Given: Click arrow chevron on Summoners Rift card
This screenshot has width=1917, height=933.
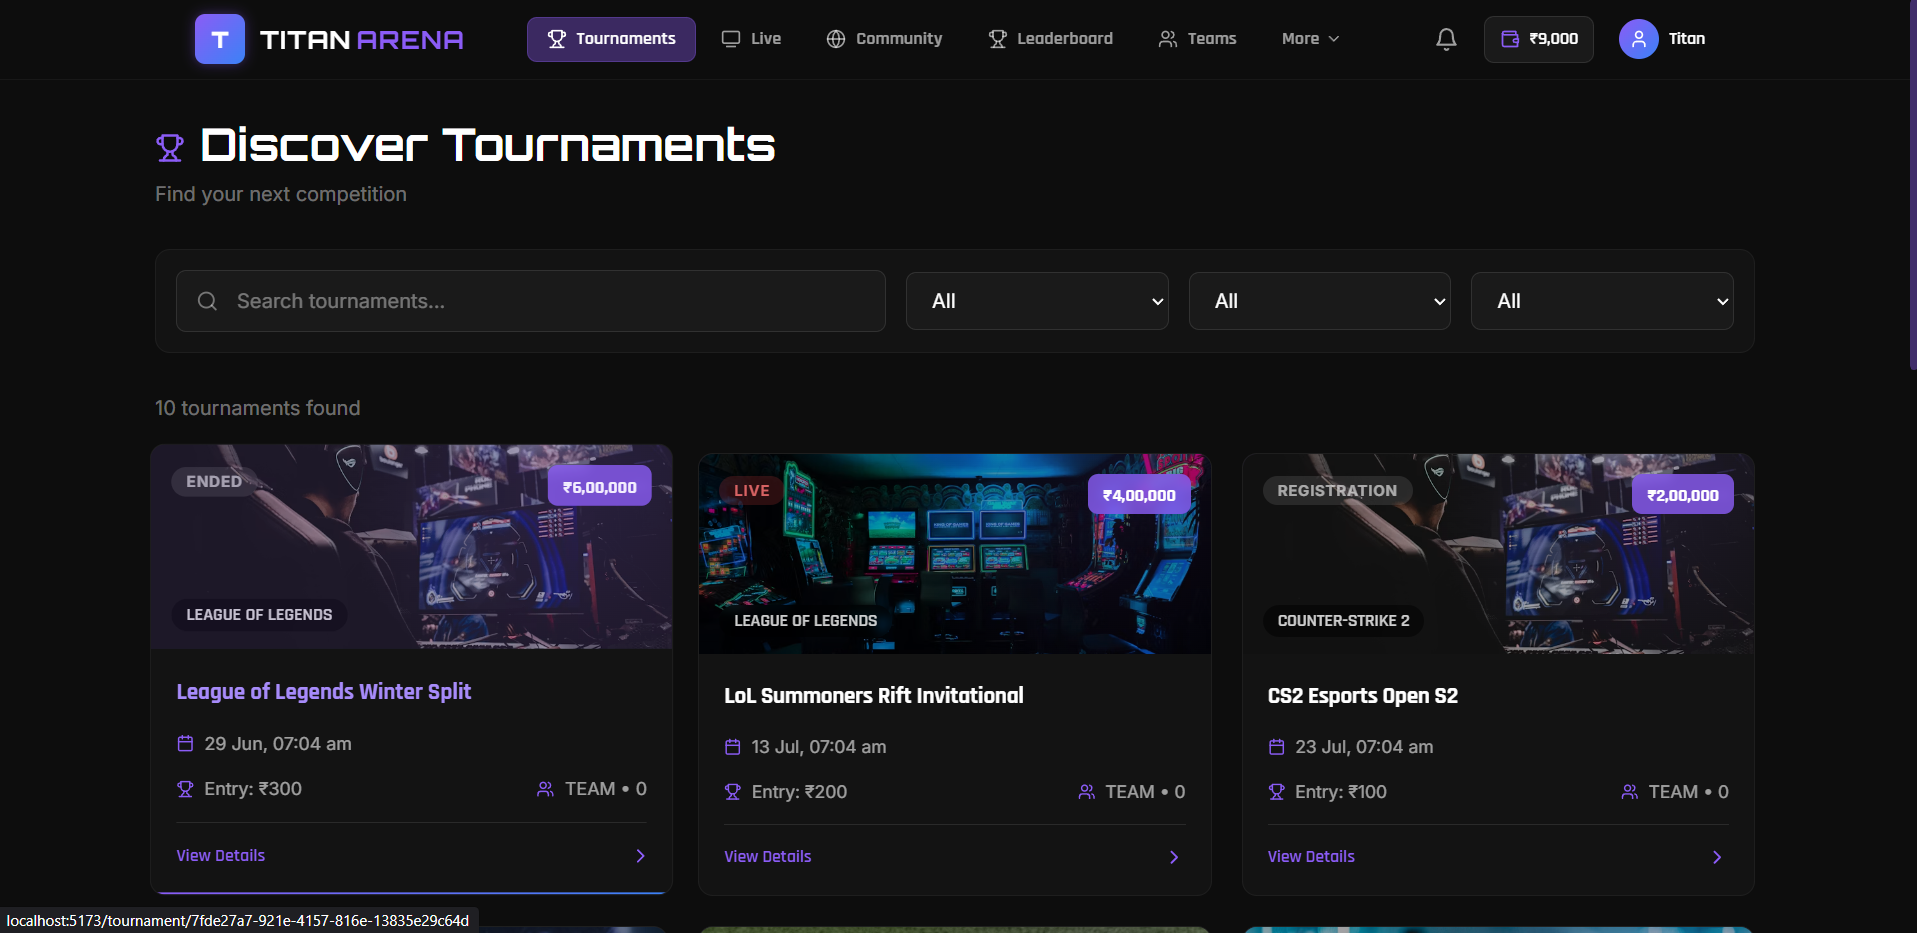Looking at the screenshot, I should click(x=1174, y=857).
